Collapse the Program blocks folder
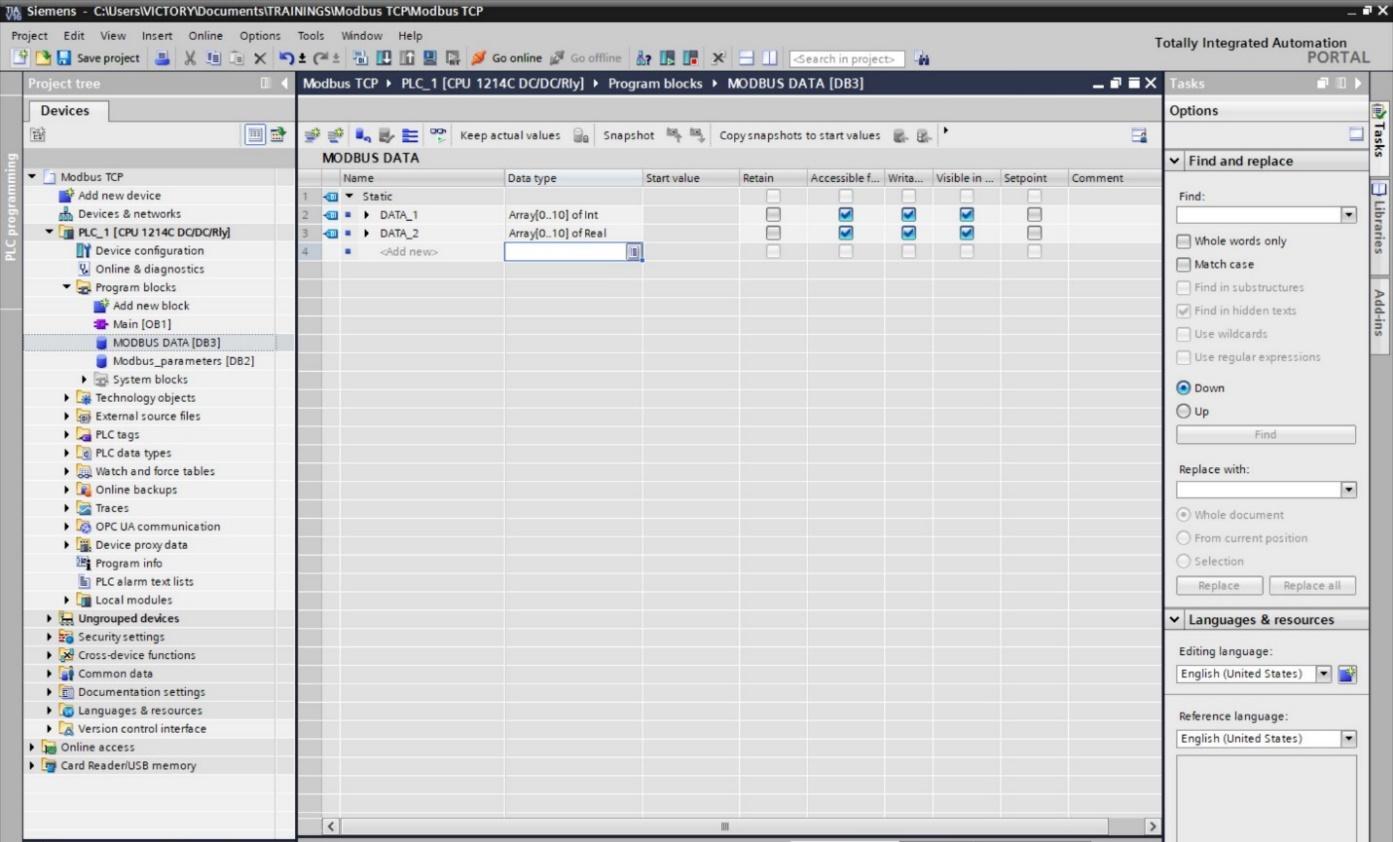 (67, 287)
